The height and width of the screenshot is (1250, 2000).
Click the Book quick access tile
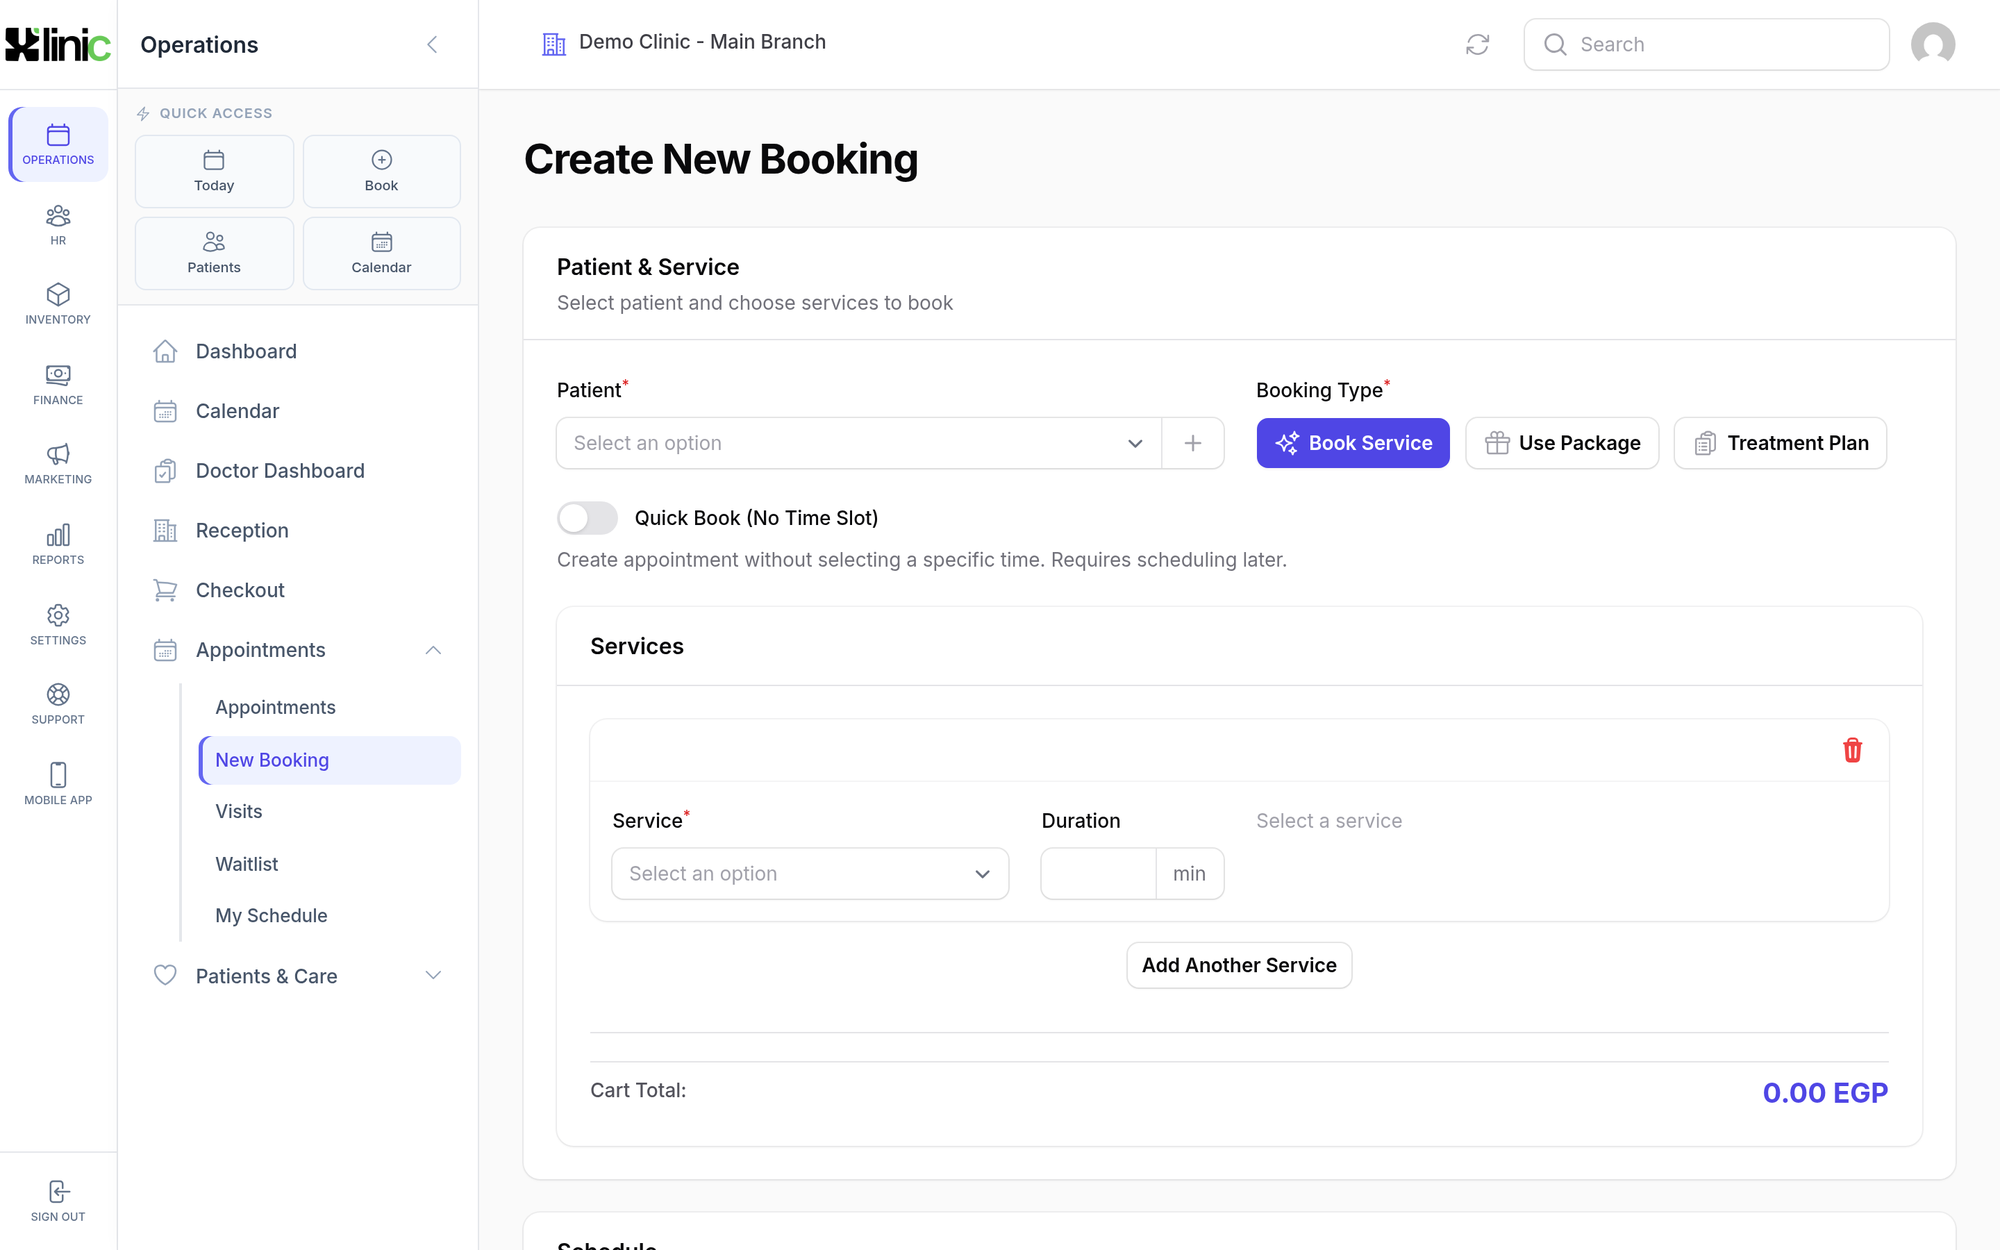(381, 171)
